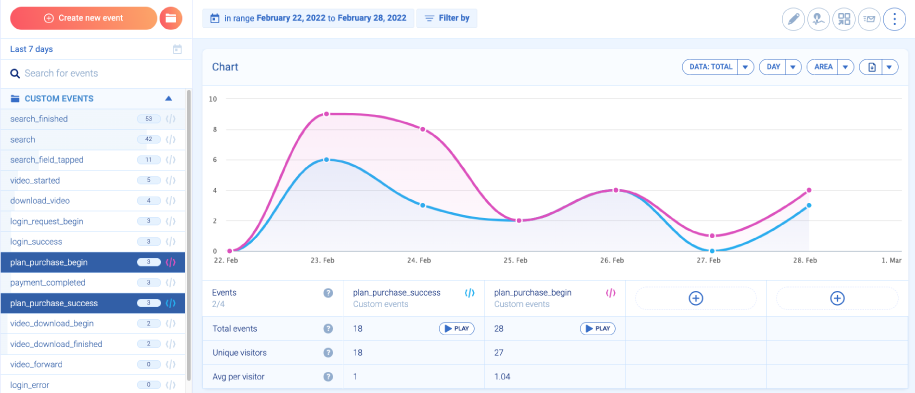
Task: Click the orange folder icon button
Action: pos(171,18)
